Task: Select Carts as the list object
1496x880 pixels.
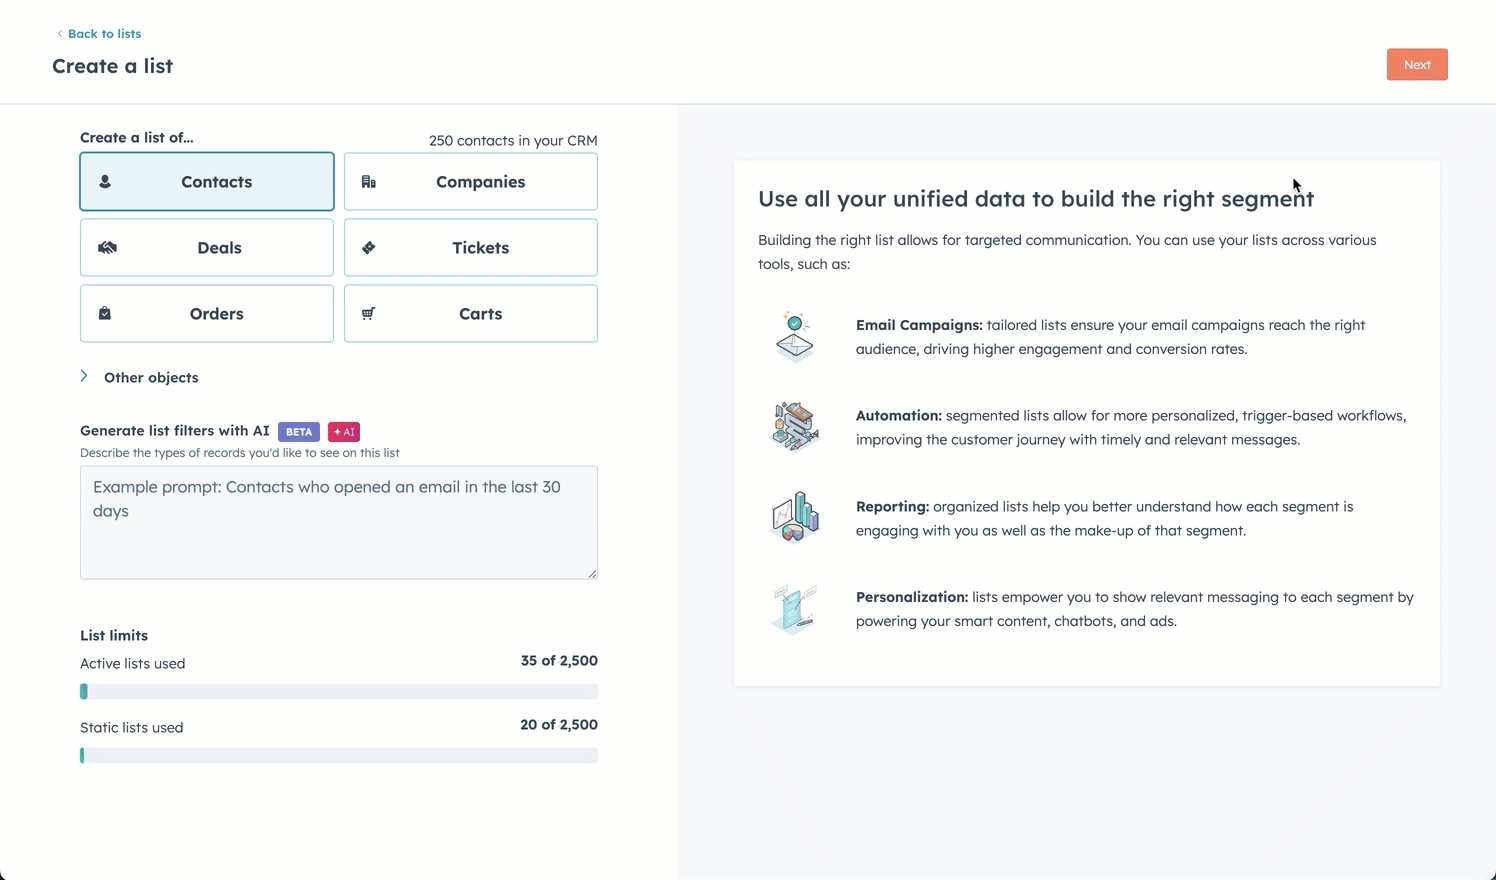Action: (471, 314)
